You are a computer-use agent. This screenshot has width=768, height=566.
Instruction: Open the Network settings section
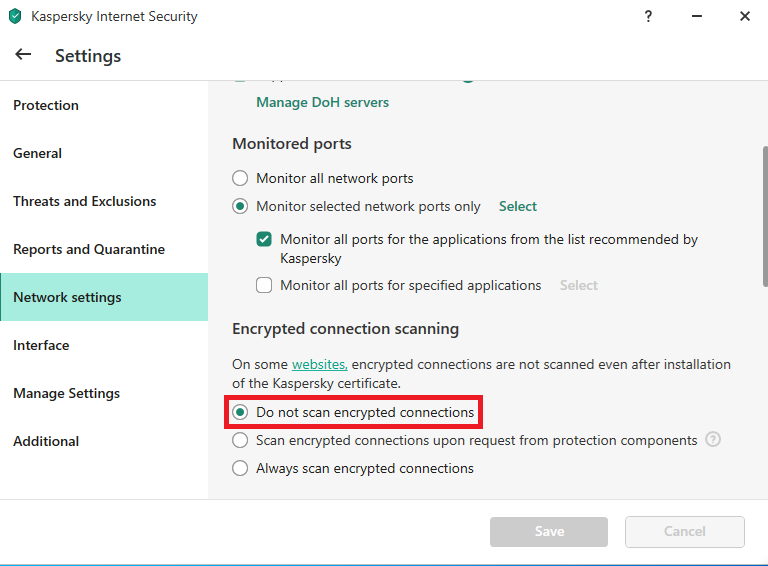click(x=104, y=297)
